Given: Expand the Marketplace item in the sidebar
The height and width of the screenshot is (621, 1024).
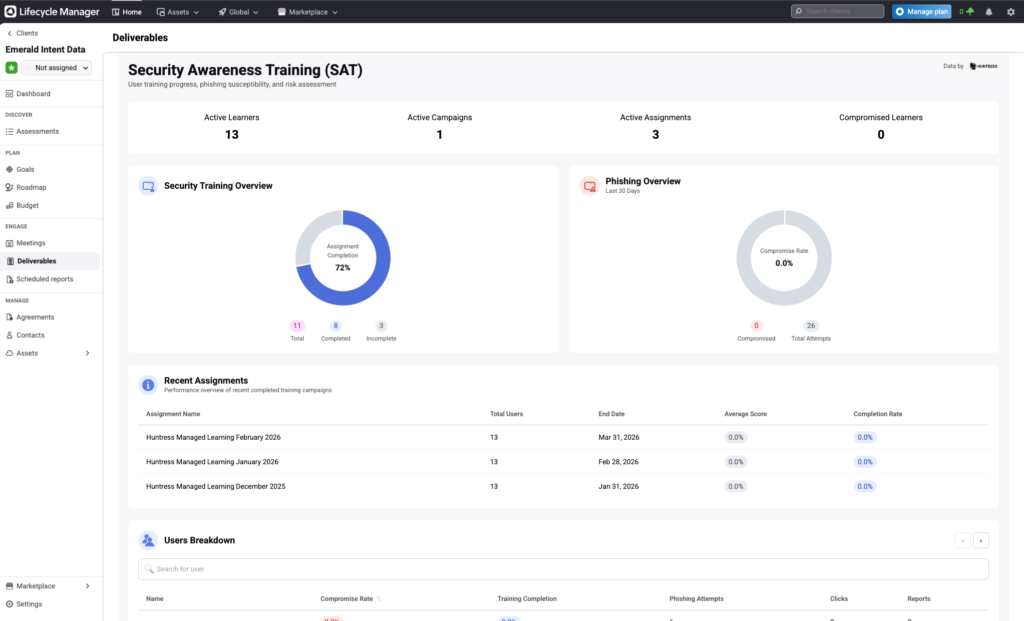Looking at the screenshot, I should point(88,586).
